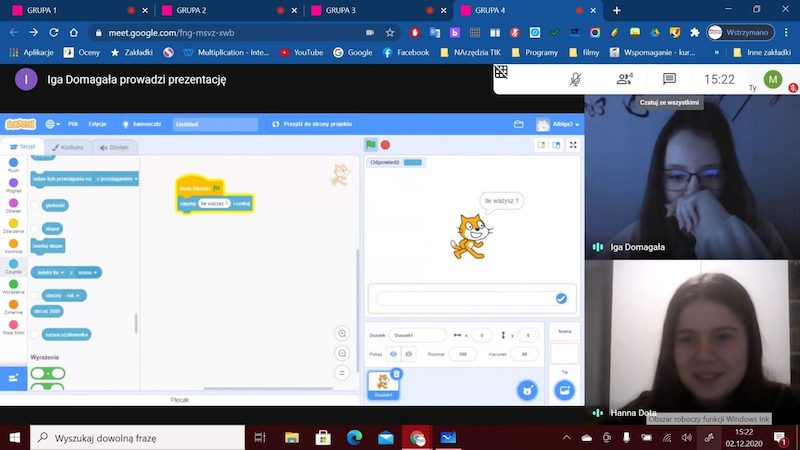
Task: Open drag mode dropdown 'z przeciąganiem'
Action: coord(117,179)
